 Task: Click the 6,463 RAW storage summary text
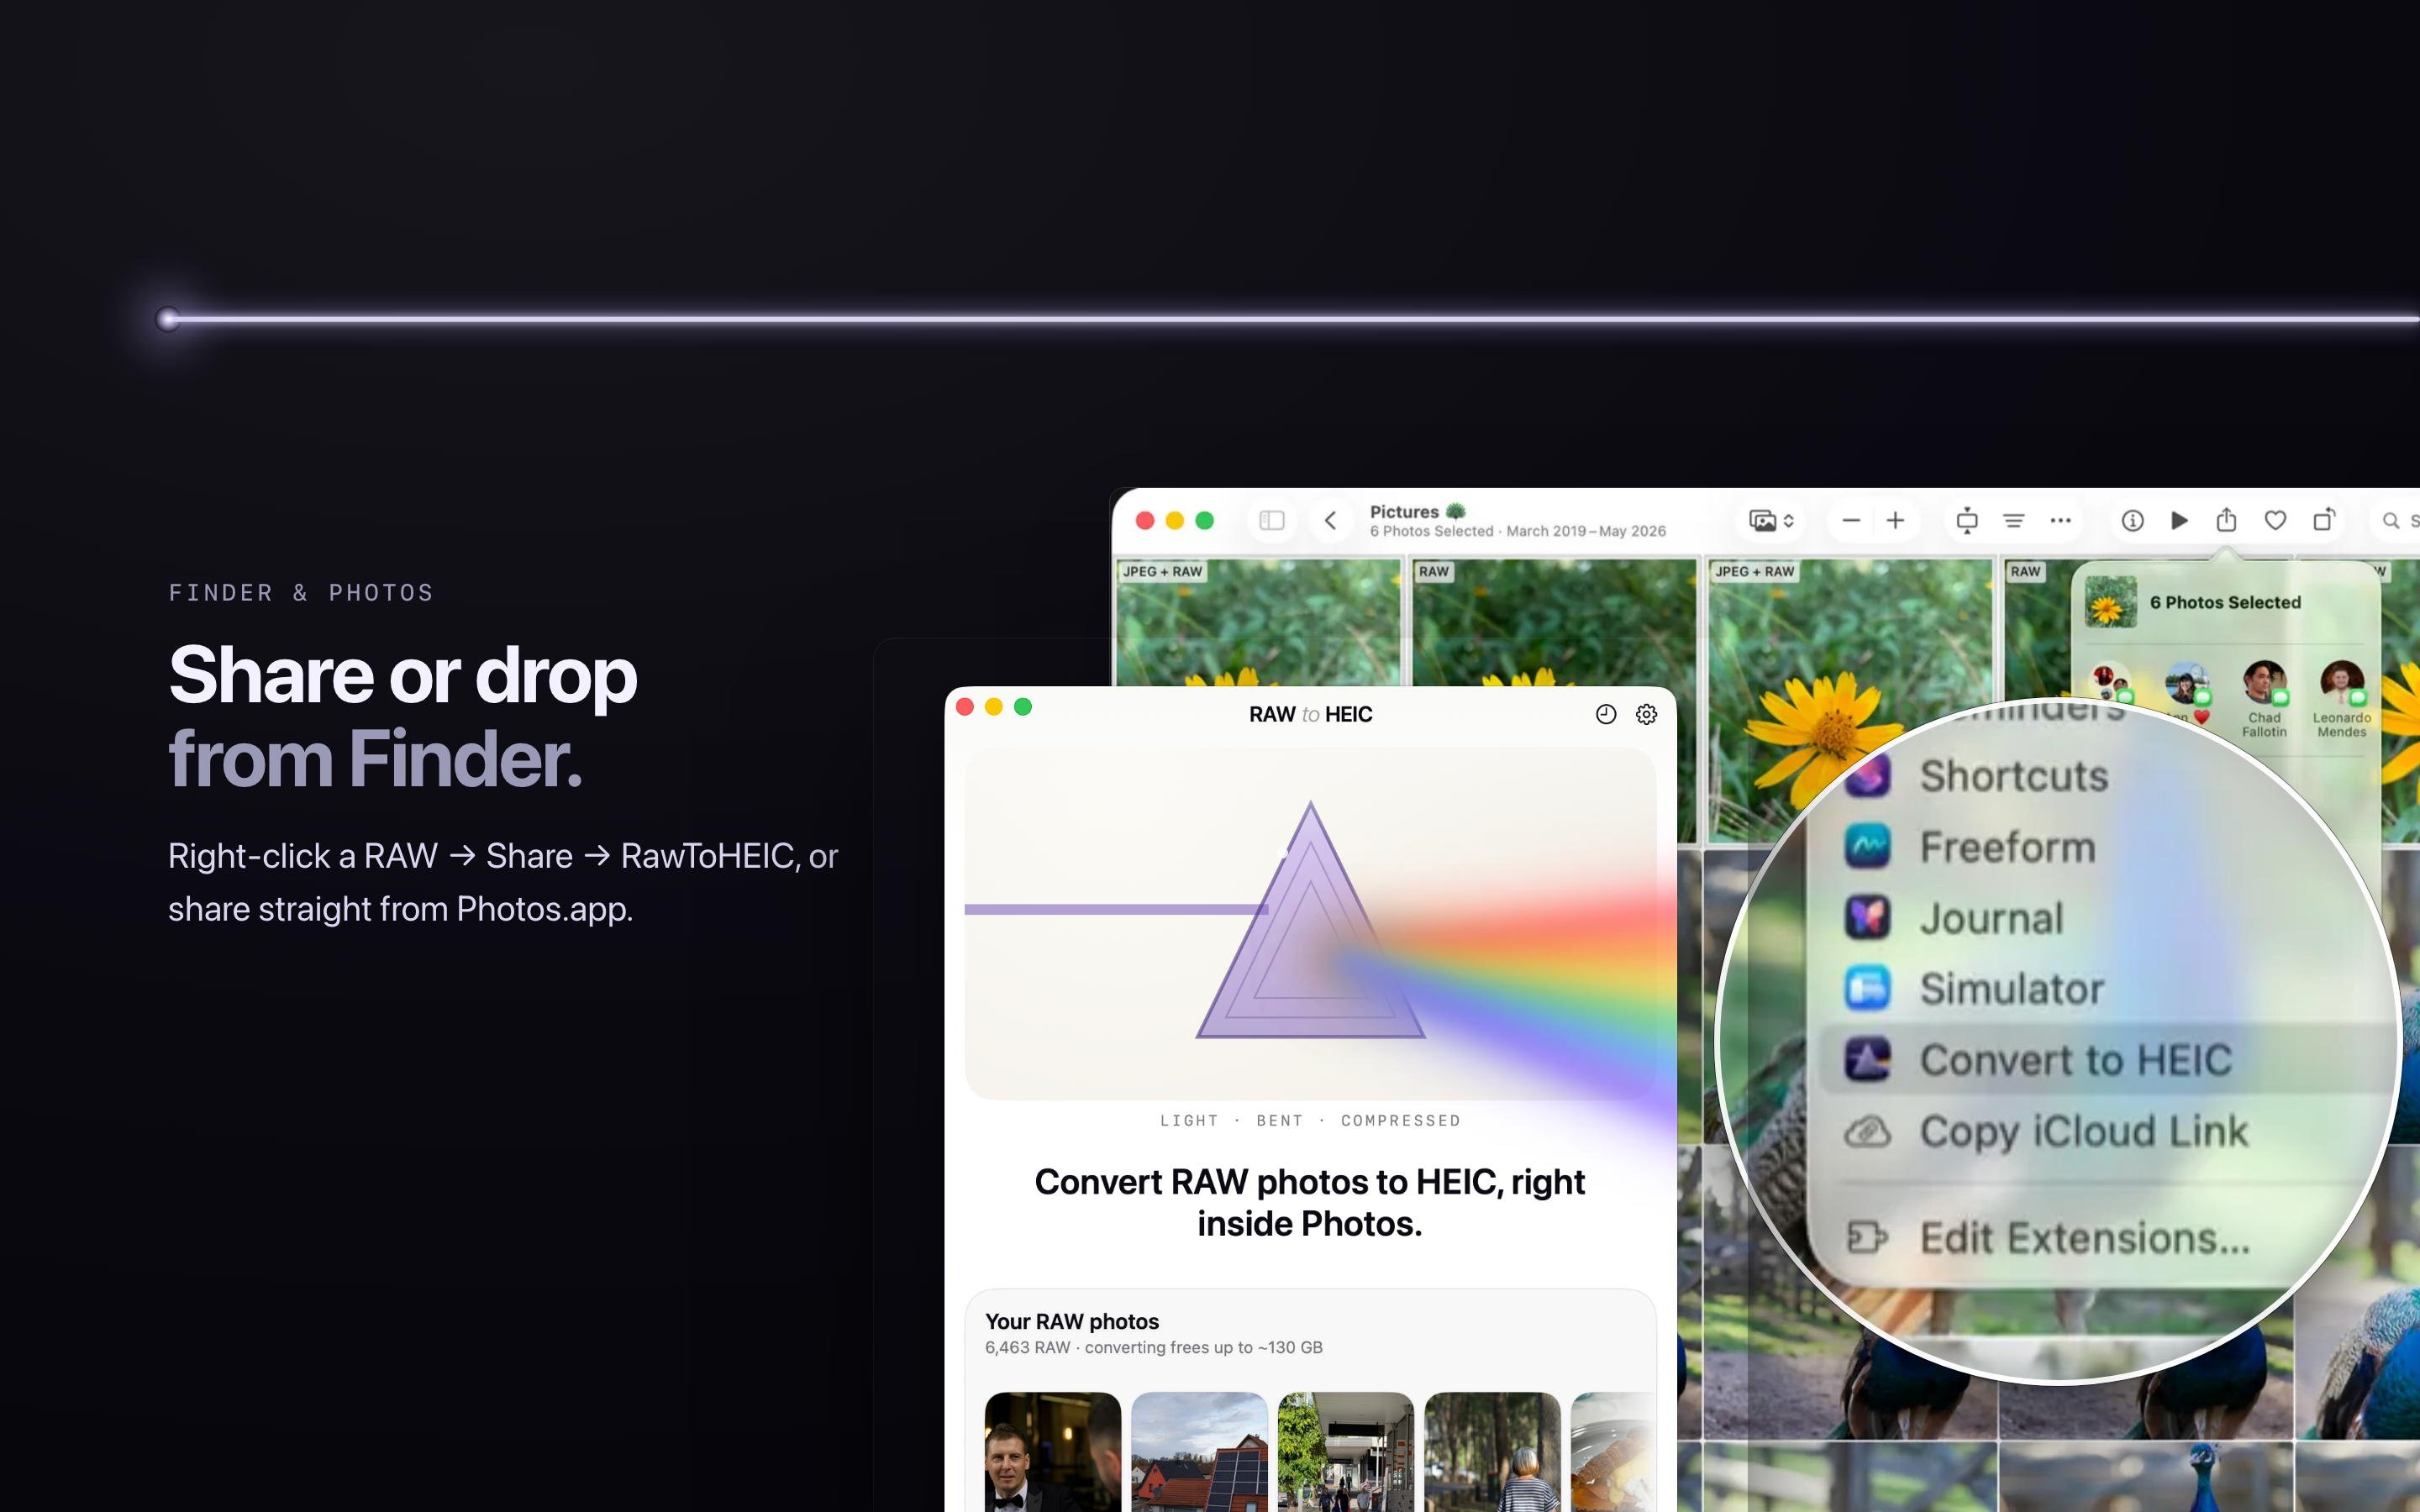pyautogui.click(x=1154, y=1347)
